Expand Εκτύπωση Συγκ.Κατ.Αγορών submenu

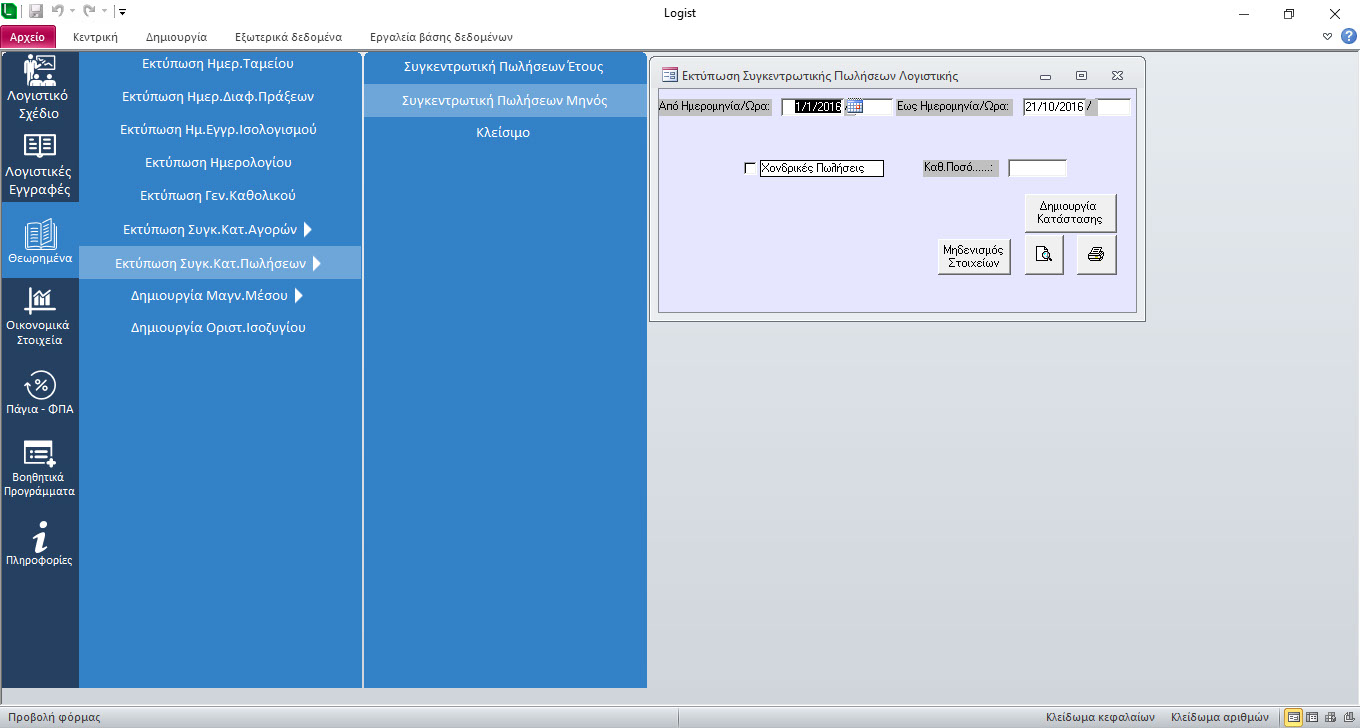coord(307,229)
